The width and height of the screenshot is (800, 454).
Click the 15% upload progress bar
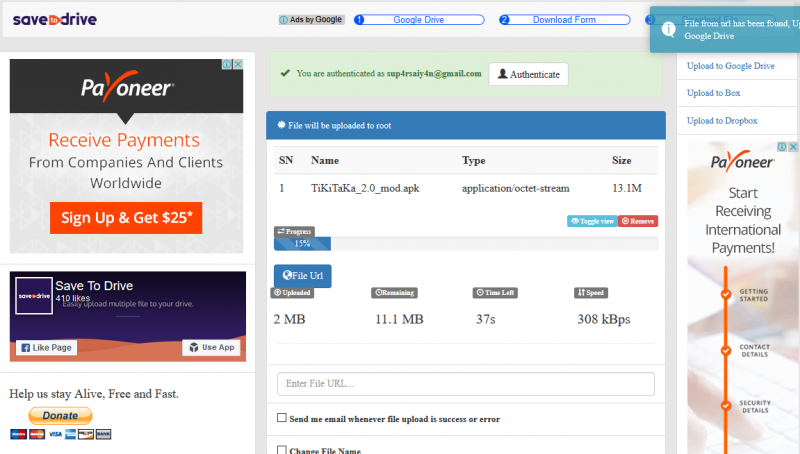point(302,244)
